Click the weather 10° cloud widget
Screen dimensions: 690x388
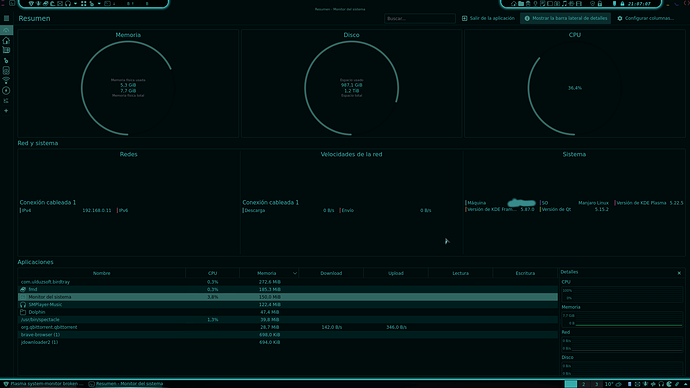(x=613, y=384)
